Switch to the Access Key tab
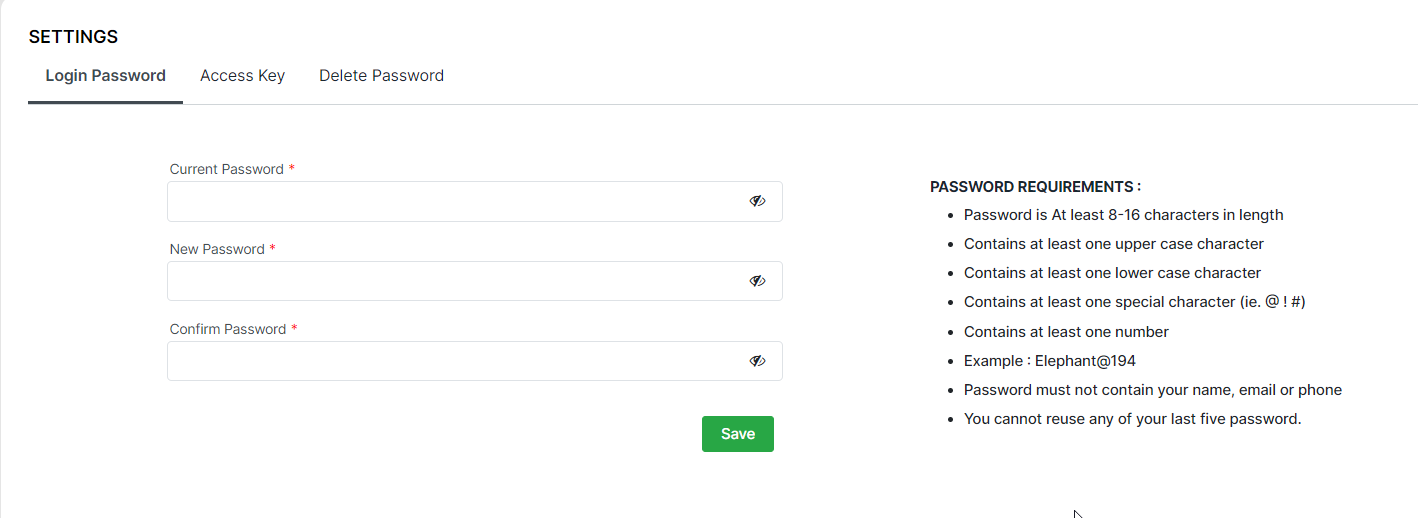This screenshot has height=518, width=1418. (242, 76)
